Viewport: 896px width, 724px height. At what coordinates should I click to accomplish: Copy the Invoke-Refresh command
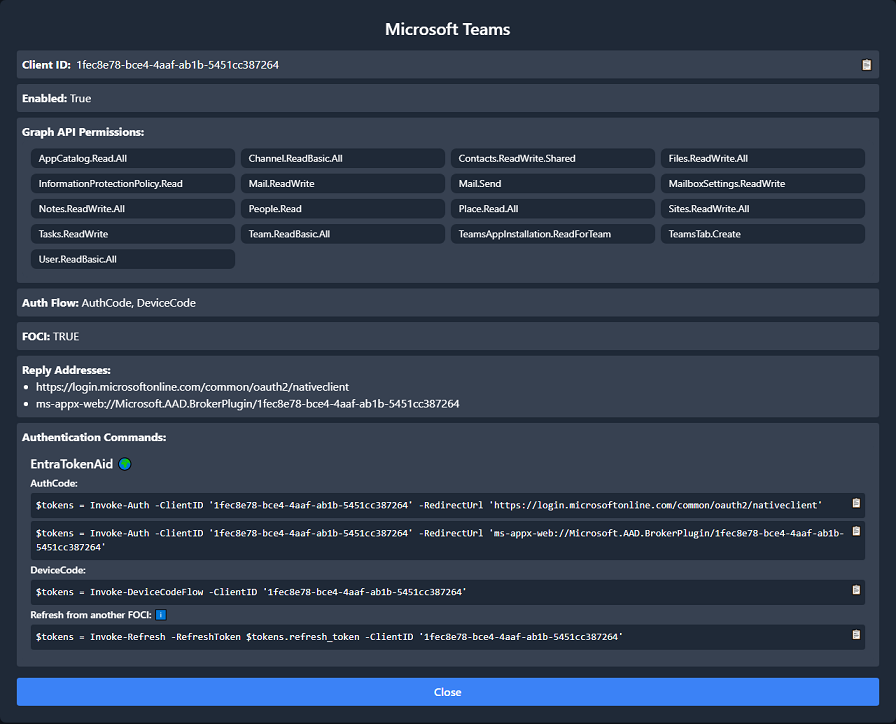(x=856, y=634)
